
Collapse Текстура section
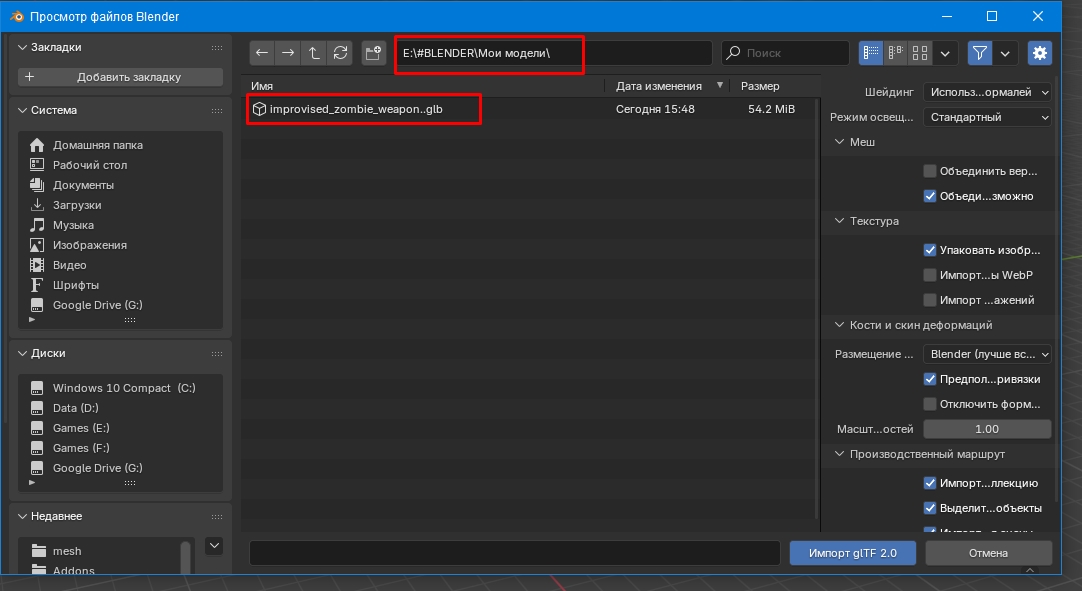(x=839, y=221)
